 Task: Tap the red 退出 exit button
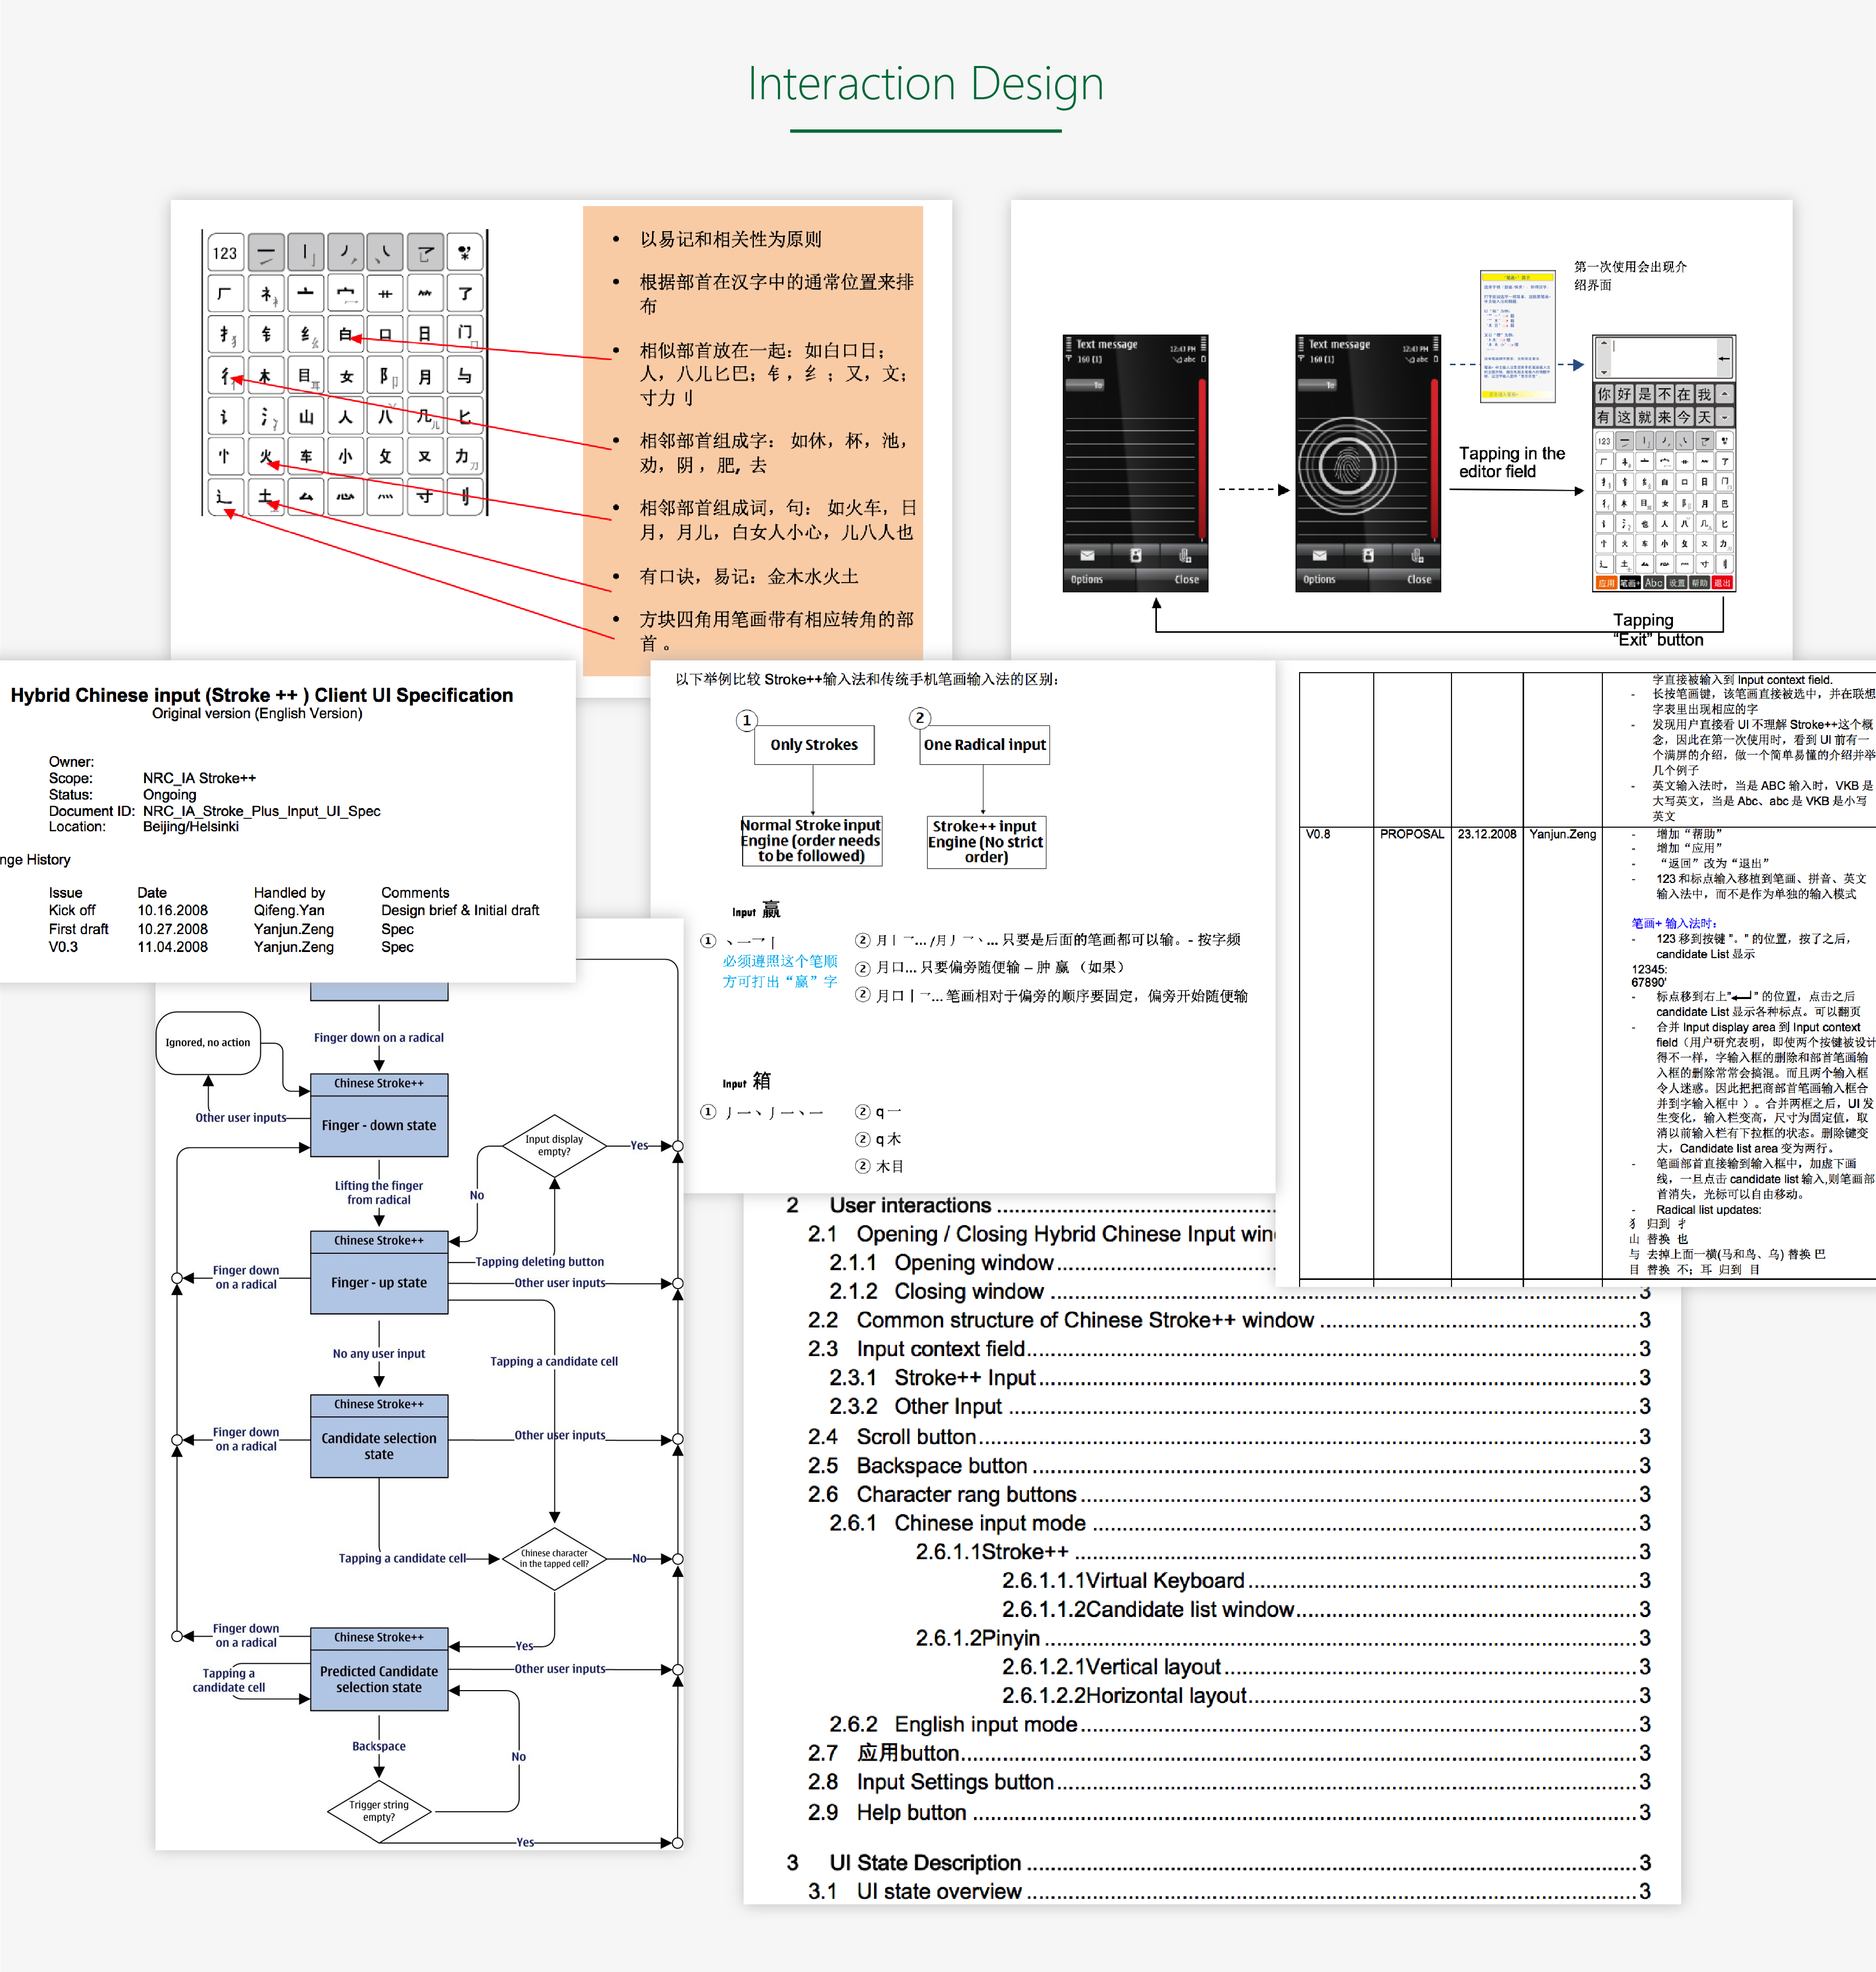[x=1723, y=583]
